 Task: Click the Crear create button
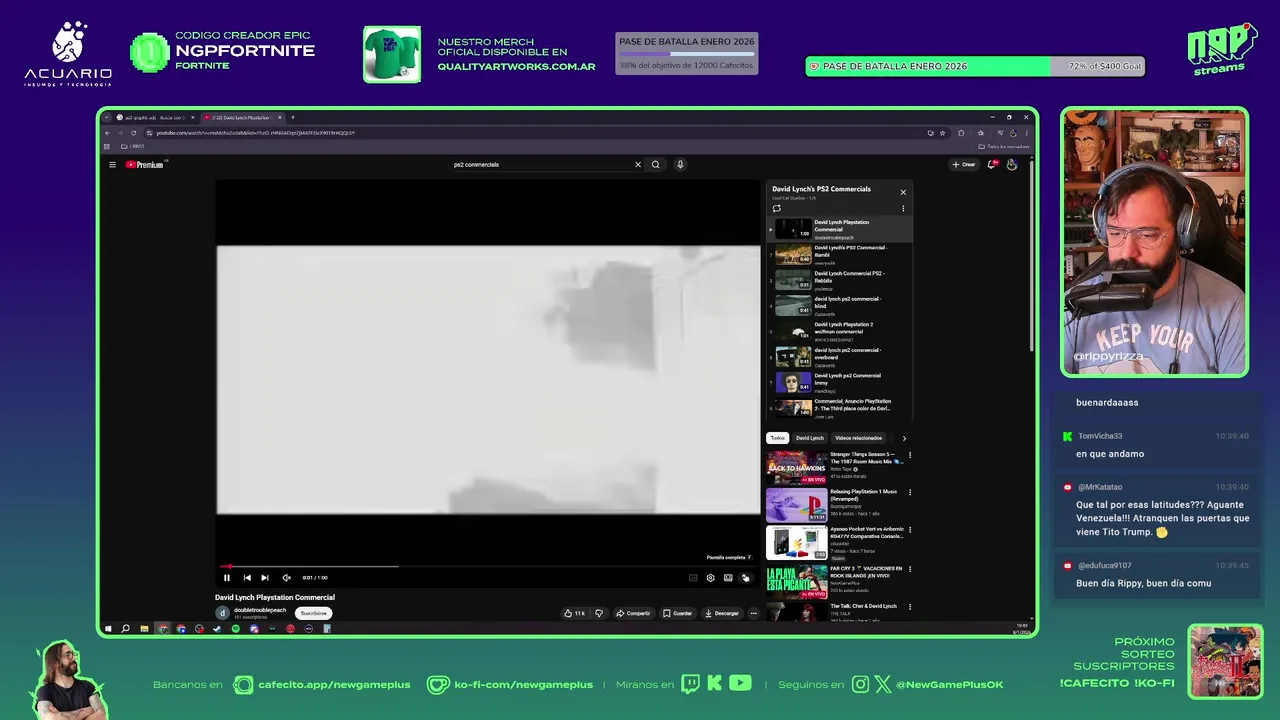964,164
